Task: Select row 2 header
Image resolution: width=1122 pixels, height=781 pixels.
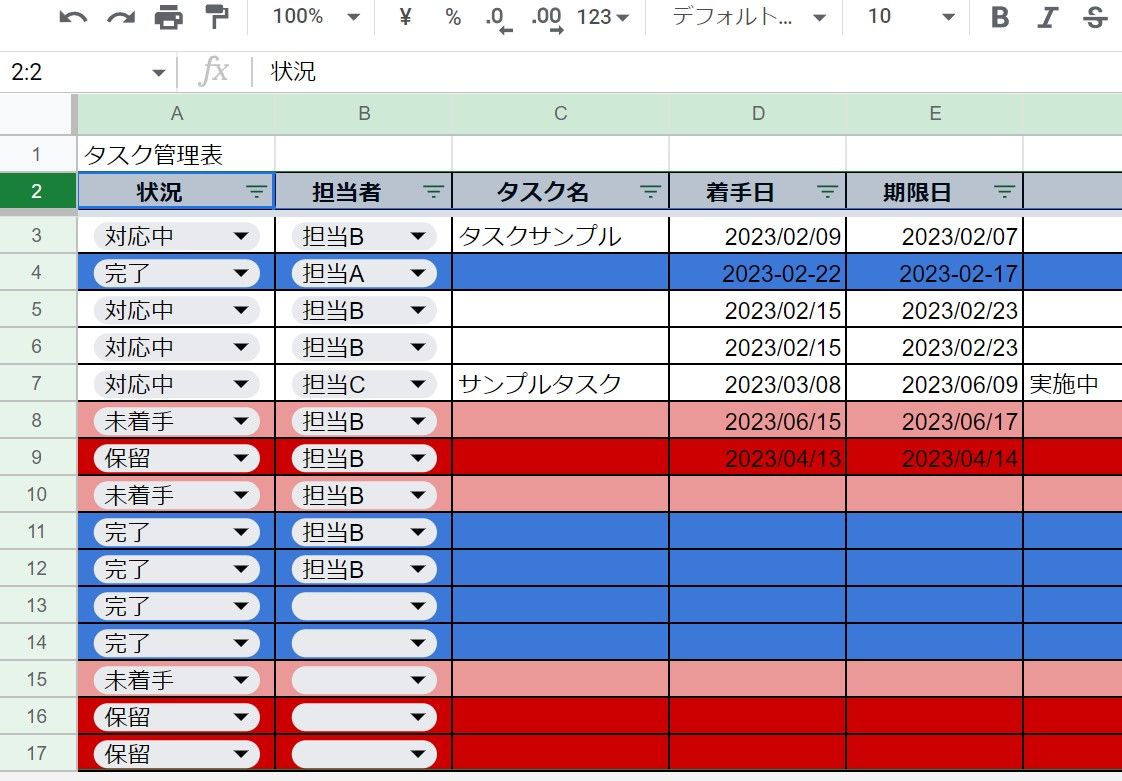Action: pos(37,191)
